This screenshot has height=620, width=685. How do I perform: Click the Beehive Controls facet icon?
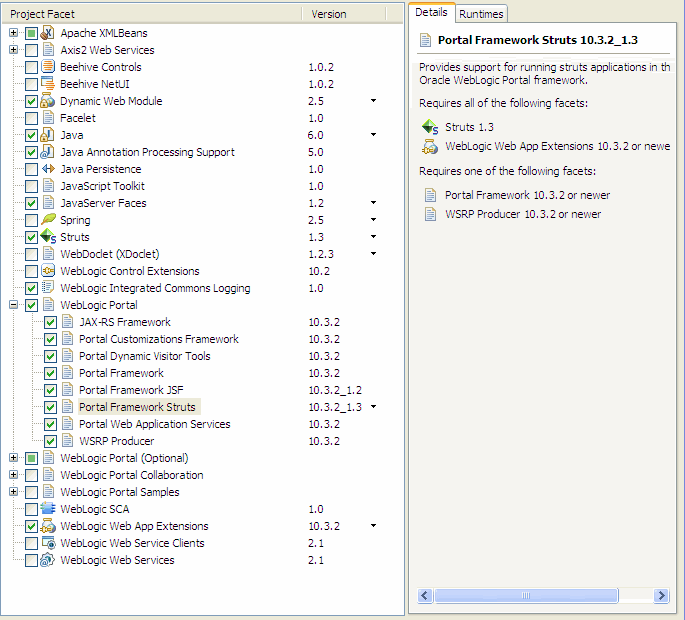(x=48, y=67)
